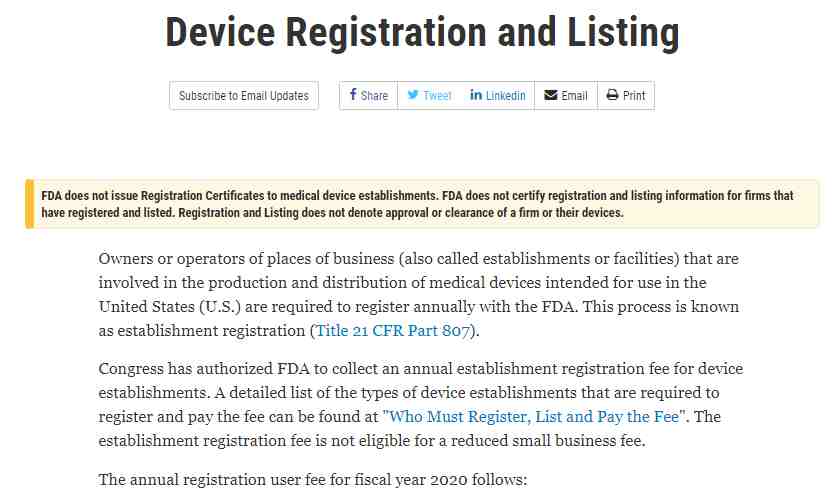
Task: Click the Device Registration and Listing heading
Action: (422, 32)
